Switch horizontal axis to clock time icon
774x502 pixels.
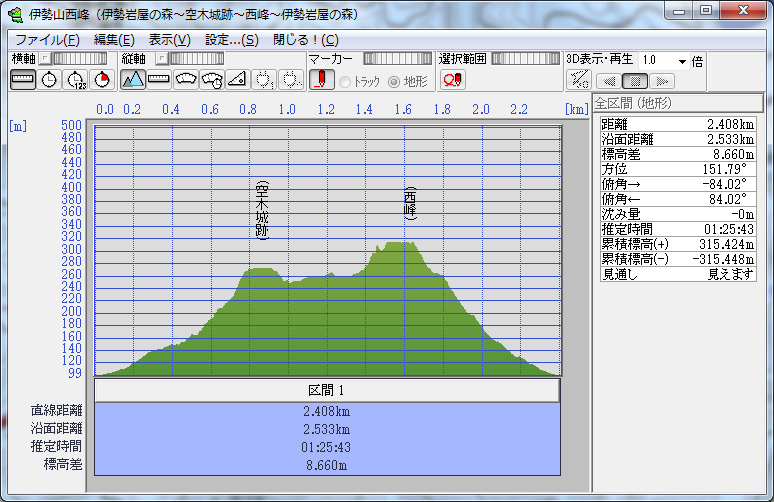49,79
